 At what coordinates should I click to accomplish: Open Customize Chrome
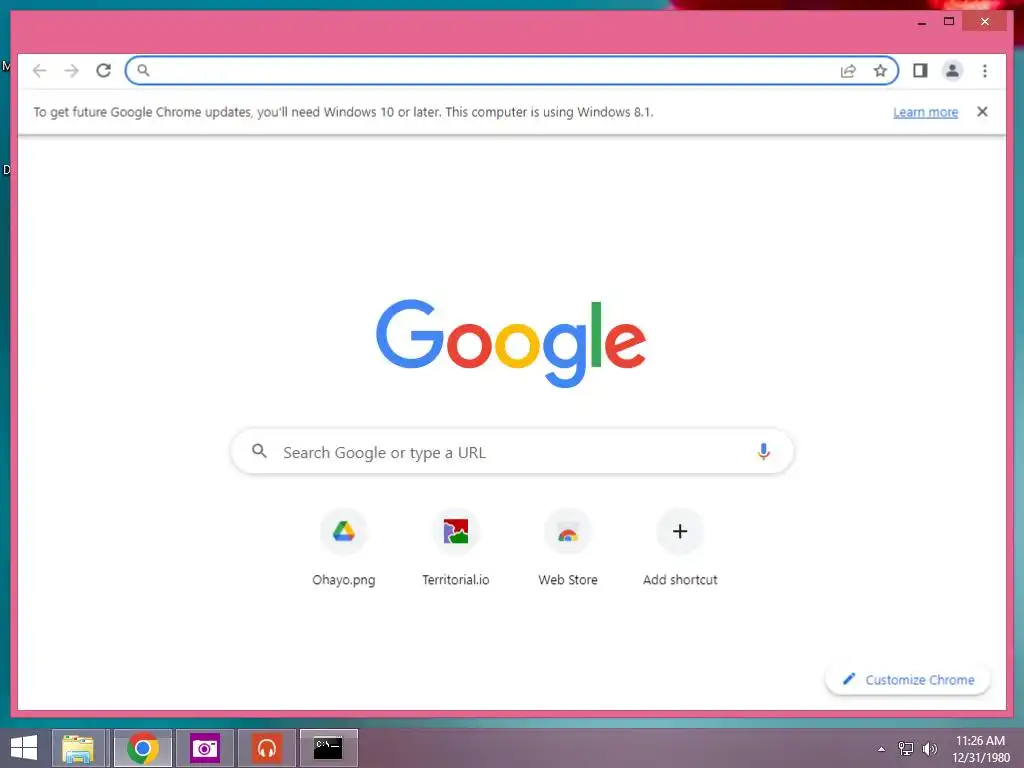[908, 680]
